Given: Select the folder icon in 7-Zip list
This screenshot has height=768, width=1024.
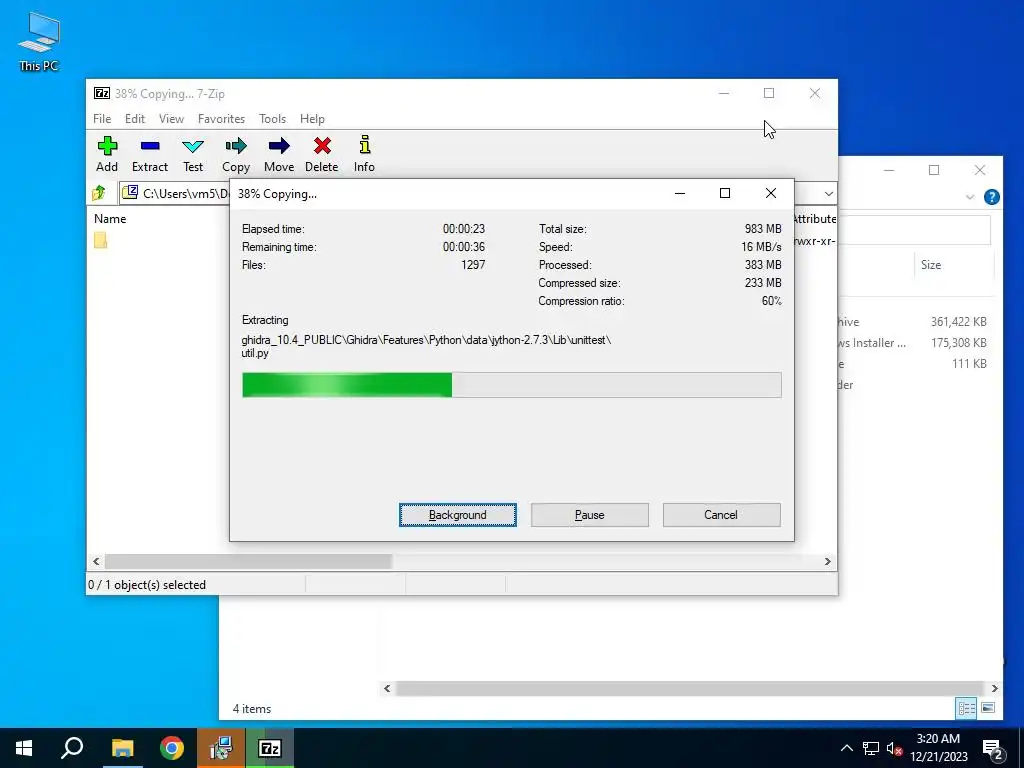Looking at the screenshot, I should [x=101, y=240].
